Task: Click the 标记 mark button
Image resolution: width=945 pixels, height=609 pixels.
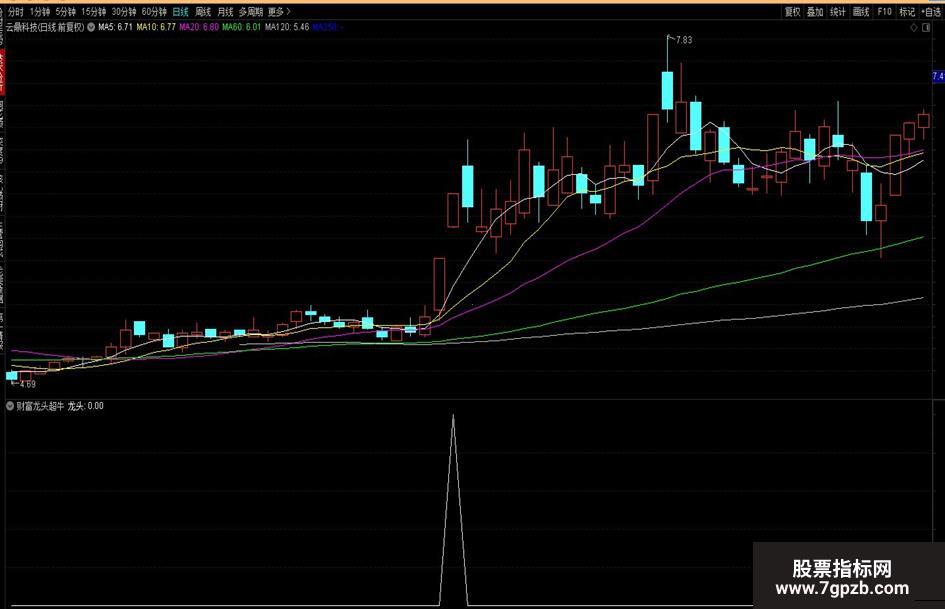Action: (x=907, y=12)
